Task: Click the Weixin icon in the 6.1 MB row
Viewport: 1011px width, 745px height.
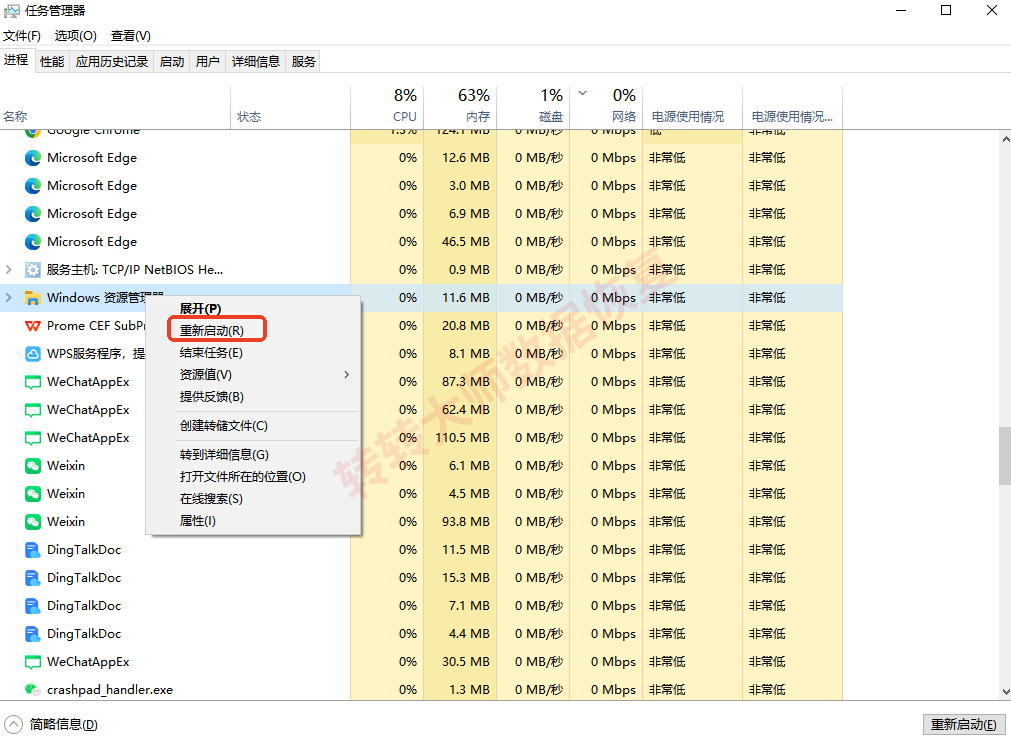Action: (x=33, y=466)
